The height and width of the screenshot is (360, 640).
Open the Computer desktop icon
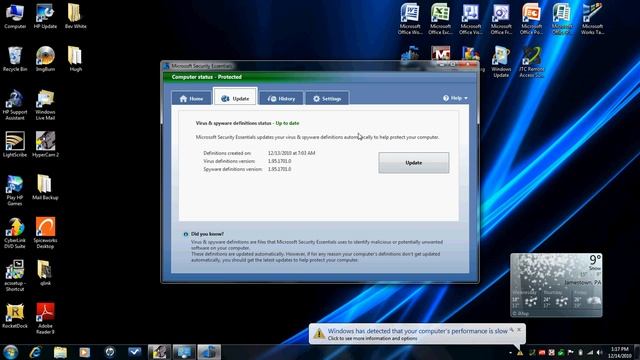point(15,16)
